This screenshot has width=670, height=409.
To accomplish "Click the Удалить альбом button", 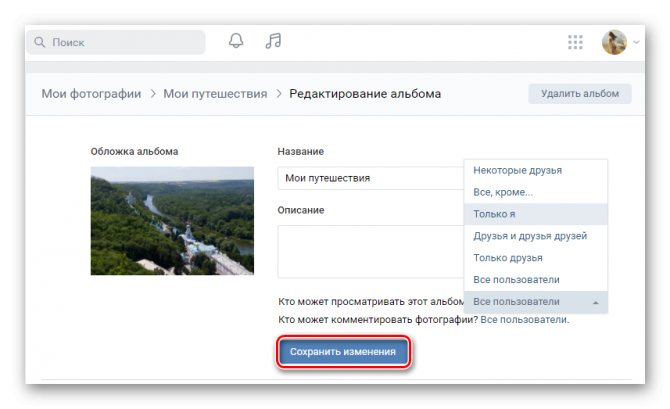I will click(580, 94).
